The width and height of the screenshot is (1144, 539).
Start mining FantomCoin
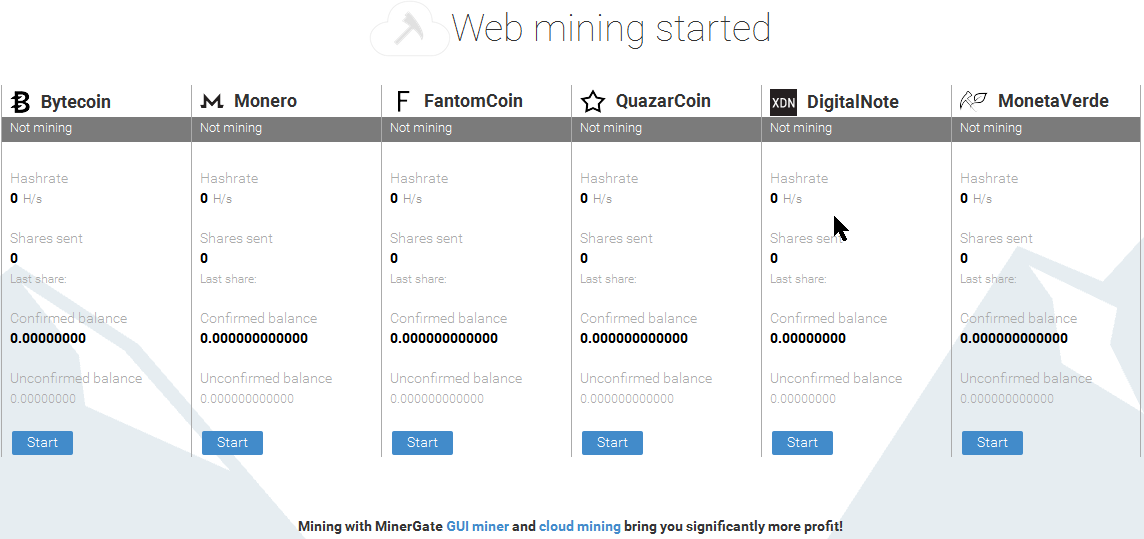(422, 443)
